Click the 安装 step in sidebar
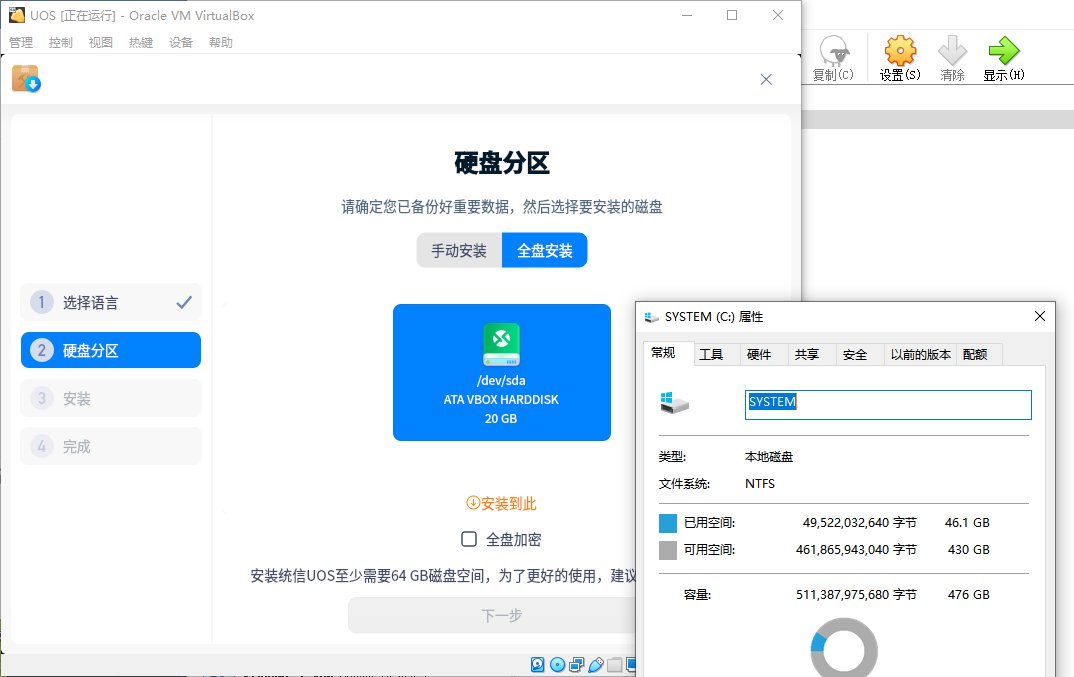Screen dimensions: 1074x677 (111, 398)
